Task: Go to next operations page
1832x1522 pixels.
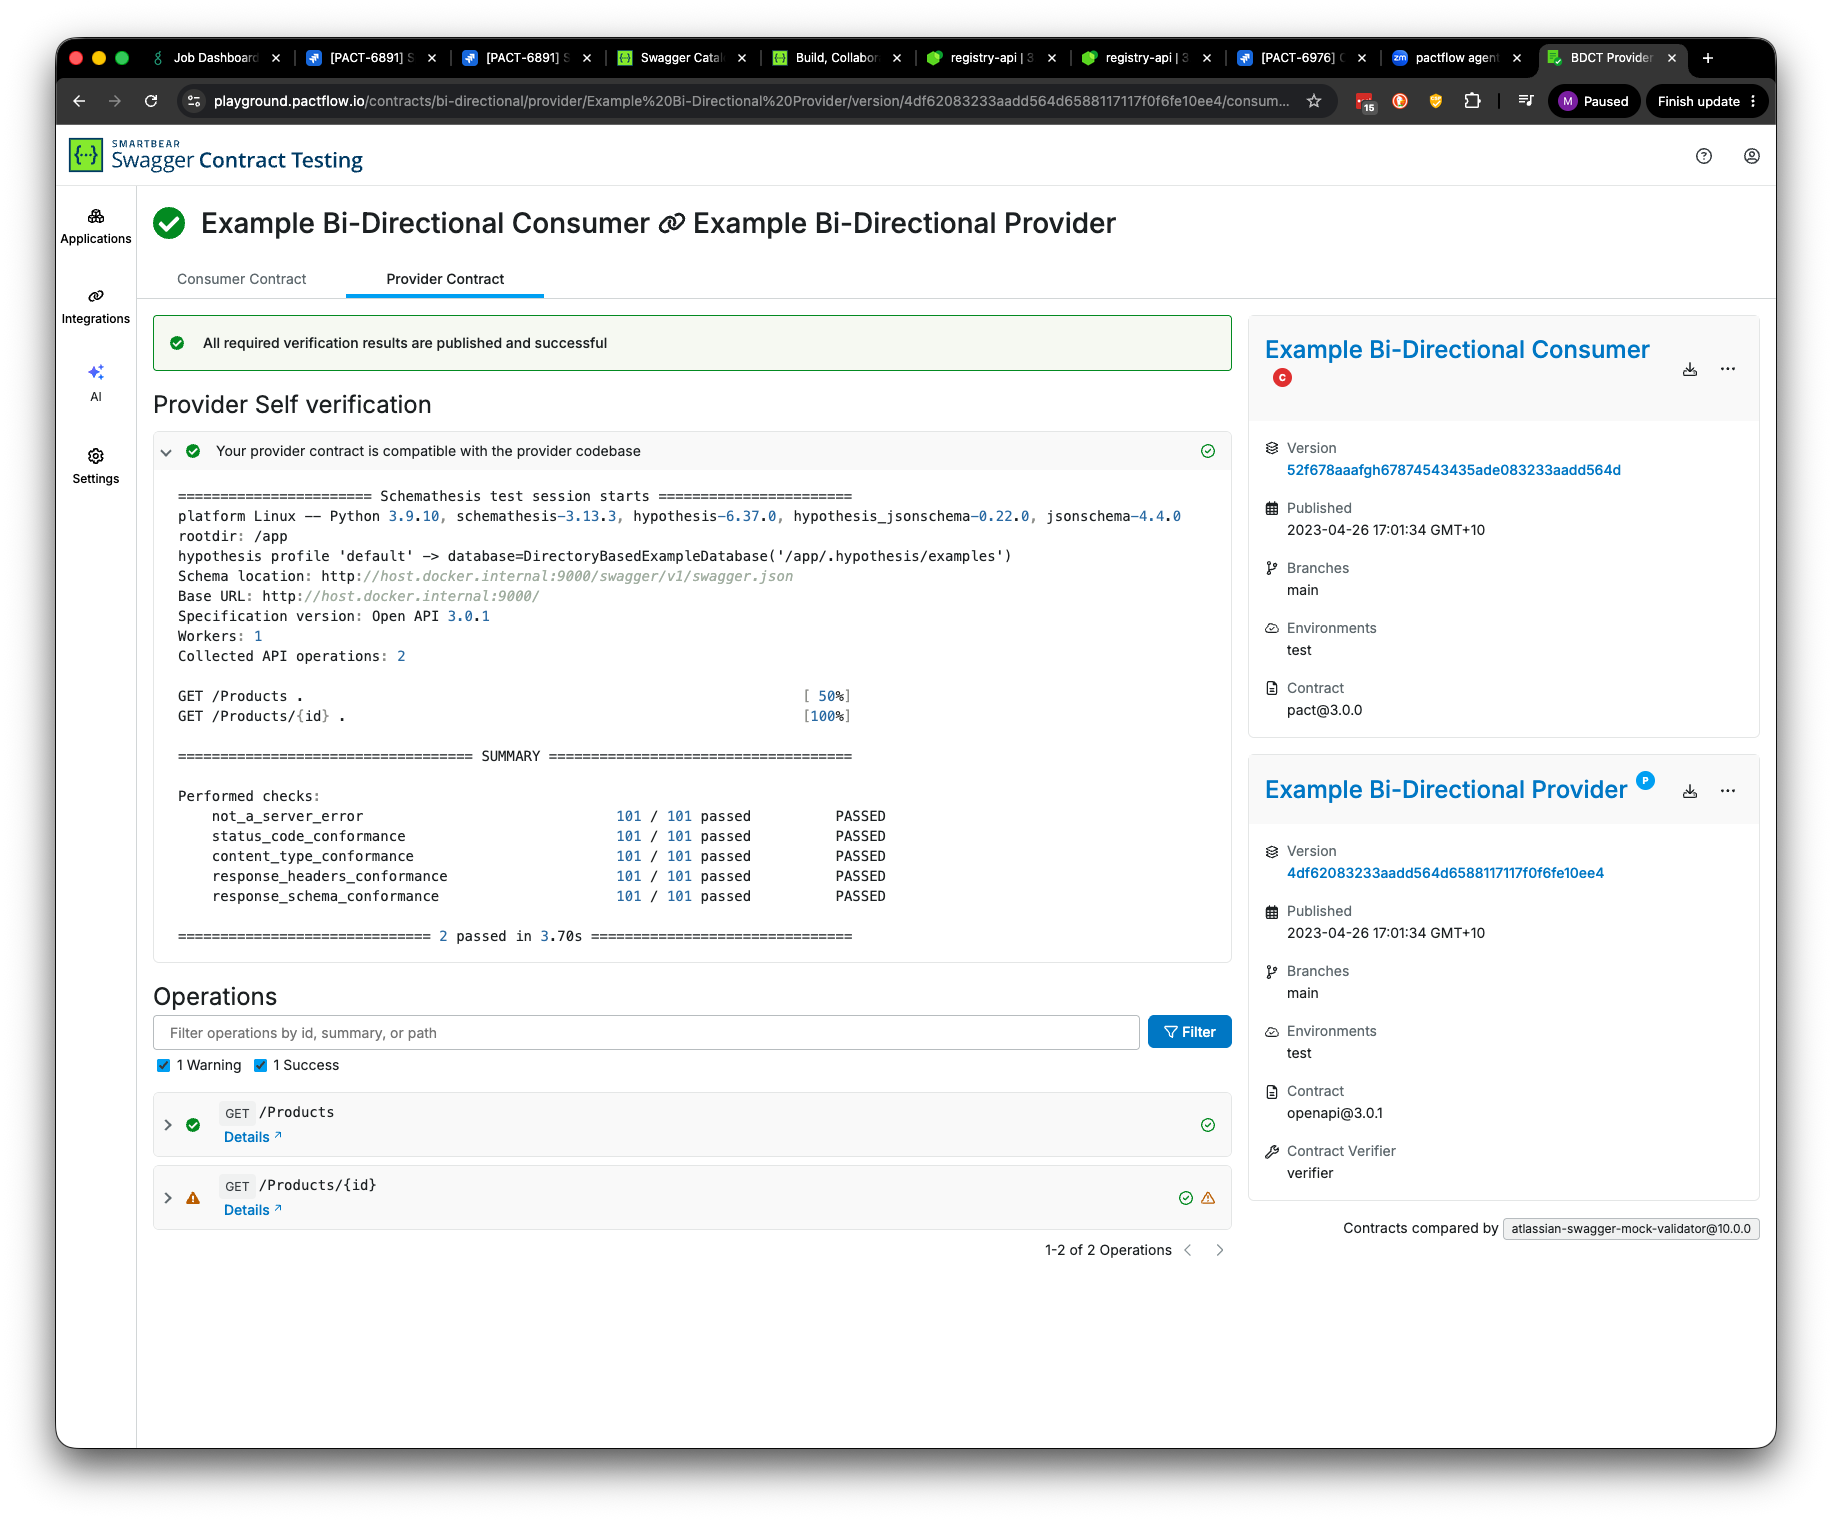Action: (x=1220, y=1250)
